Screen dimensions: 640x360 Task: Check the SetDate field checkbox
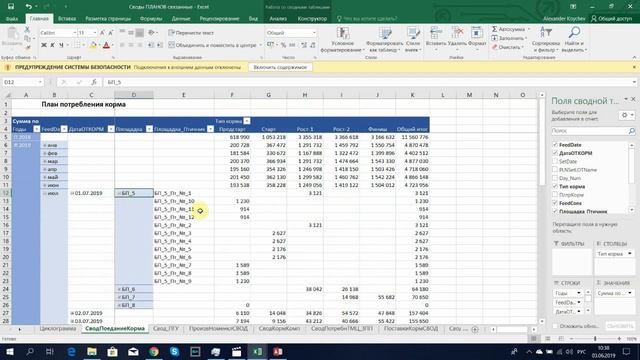point(555,162)
